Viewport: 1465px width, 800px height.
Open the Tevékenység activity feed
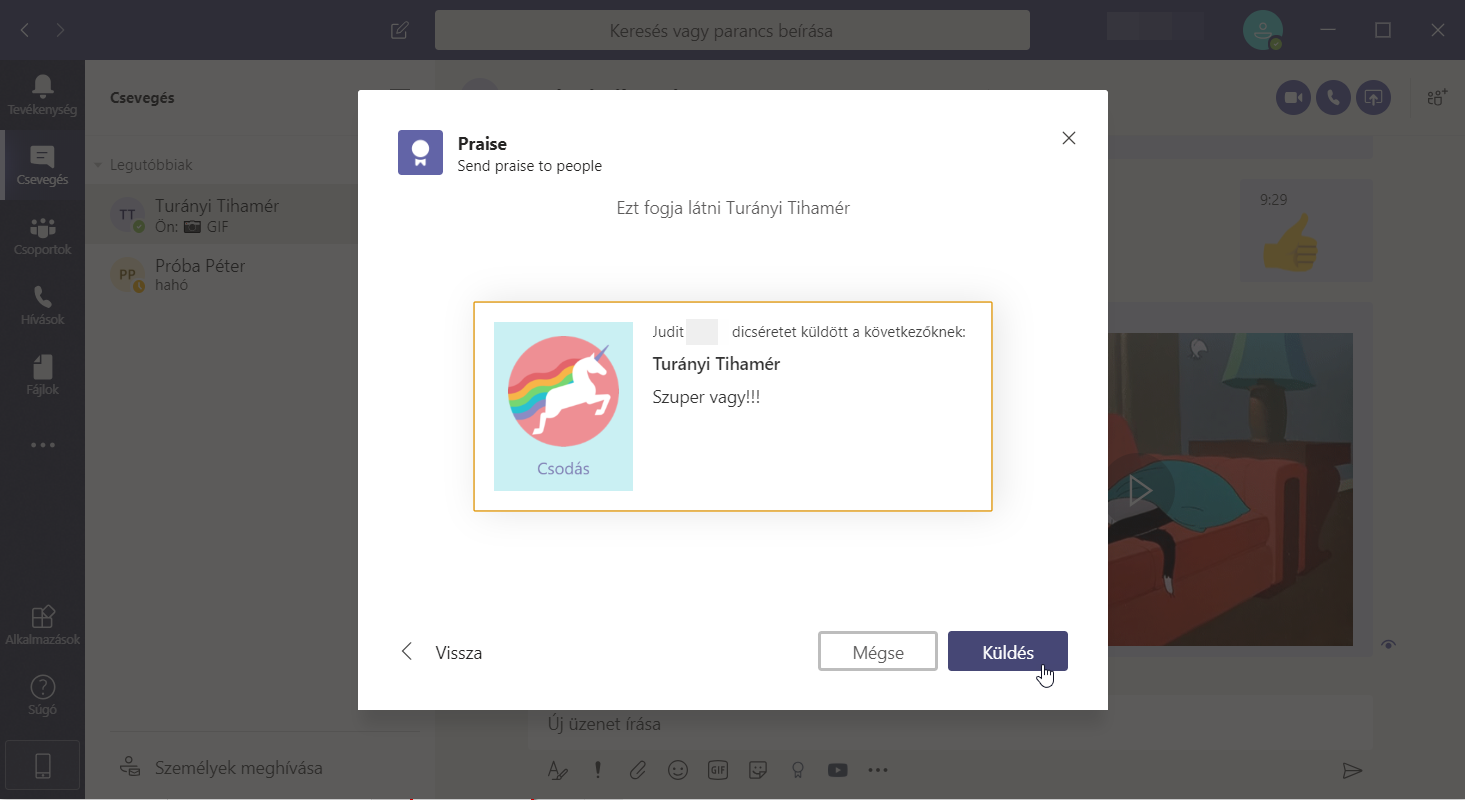click(42, 95)
